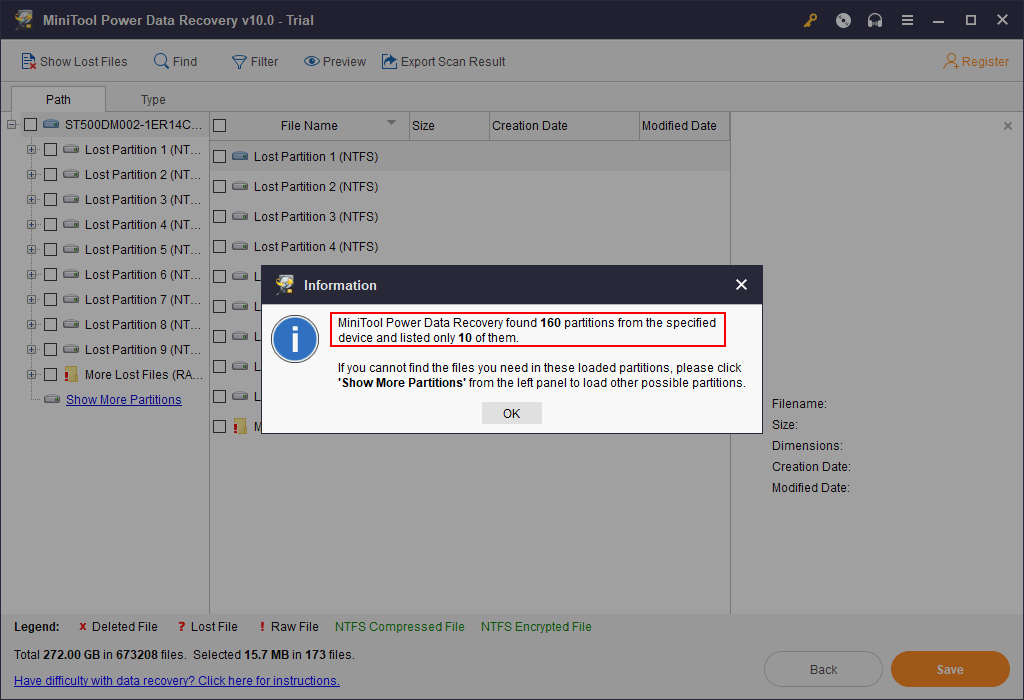The width and height of the screenshot is (1024, 700).
Task: Click the Register link
Action: pos(976,61)
